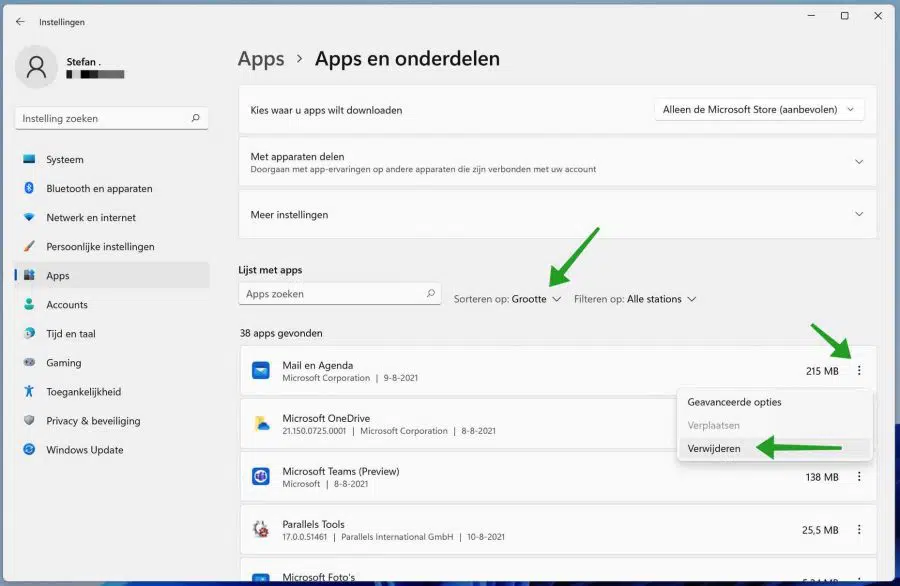900x586 pixels.
Task: Expand Met apparaten delen section
Action: coord(859,162)
